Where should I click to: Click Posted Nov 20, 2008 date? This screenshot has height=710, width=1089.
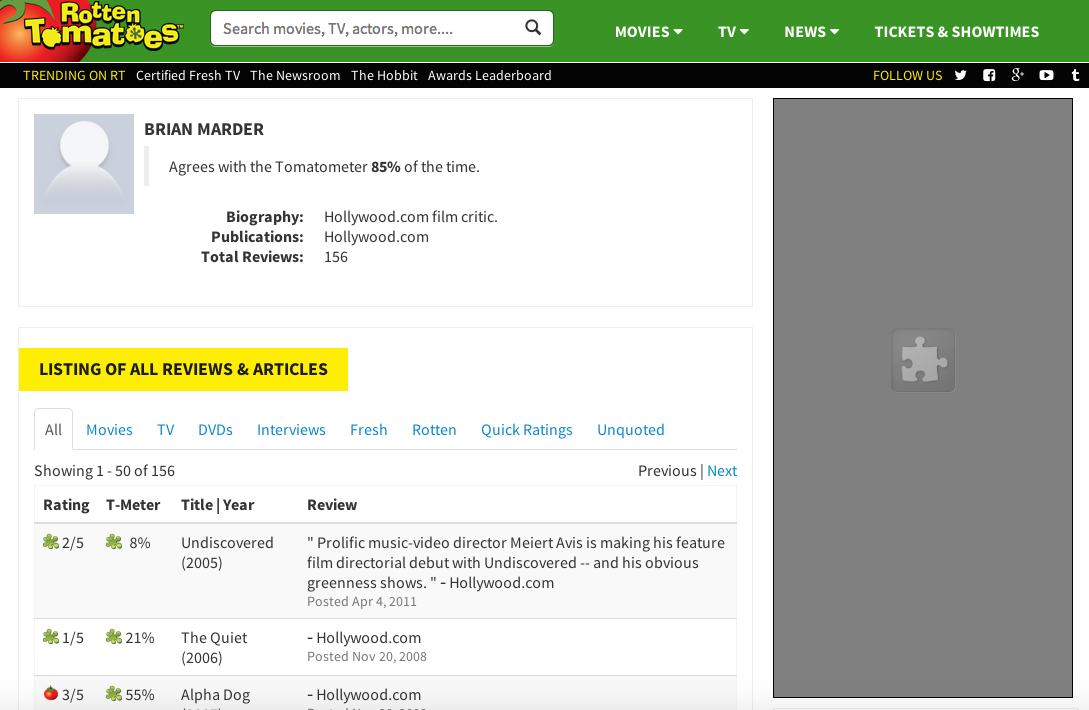click(367, 657)
